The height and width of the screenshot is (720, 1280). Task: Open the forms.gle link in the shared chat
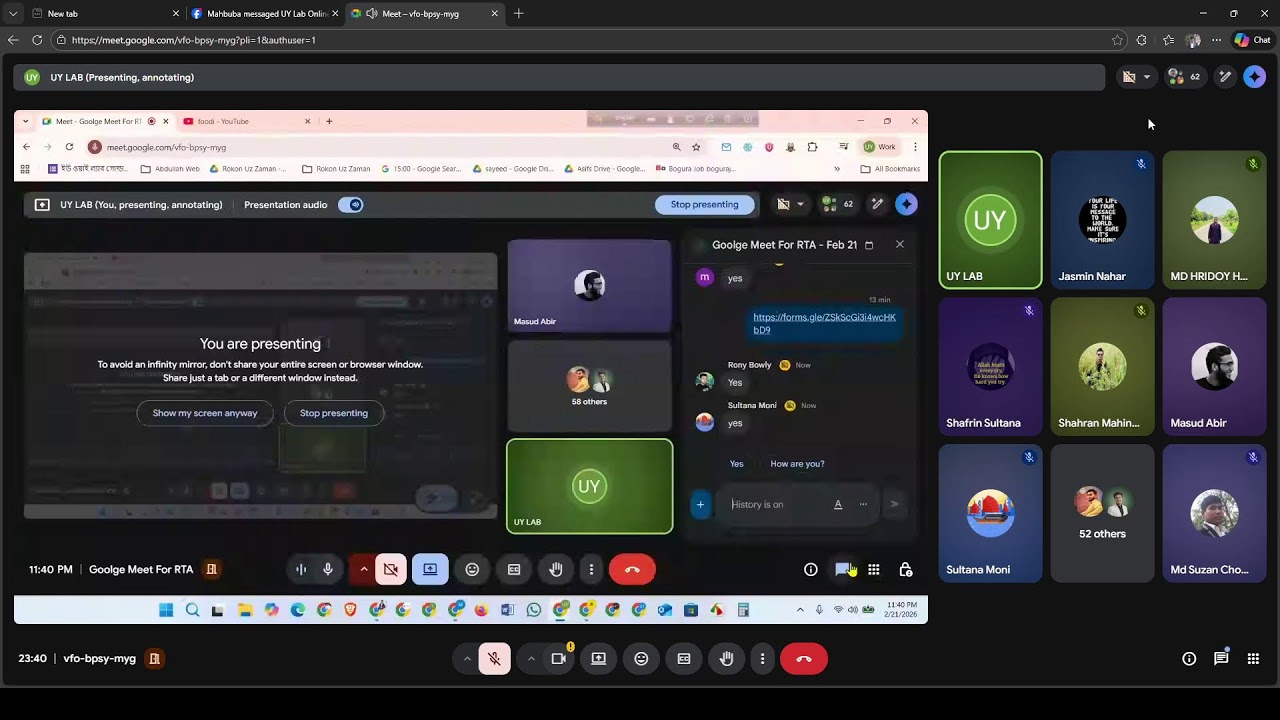tap(824, 323)
